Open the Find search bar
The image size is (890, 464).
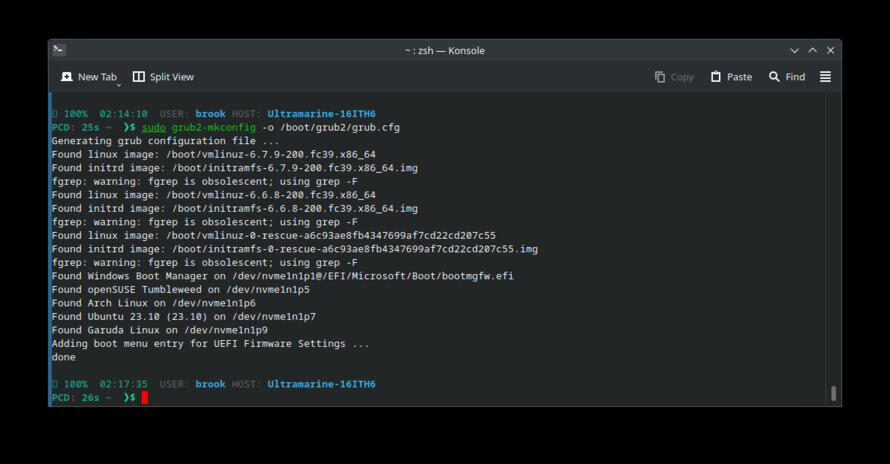tap(787, 77)
